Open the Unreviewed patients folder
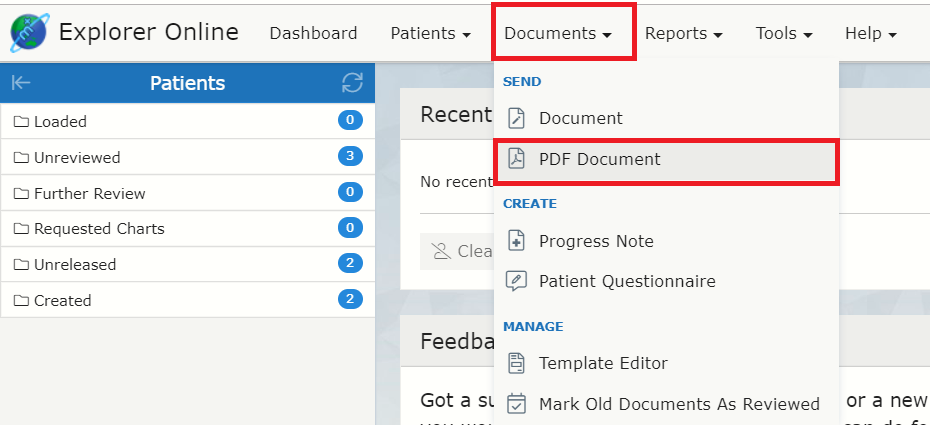Screen dimensions: 930x425 (187, 157)
